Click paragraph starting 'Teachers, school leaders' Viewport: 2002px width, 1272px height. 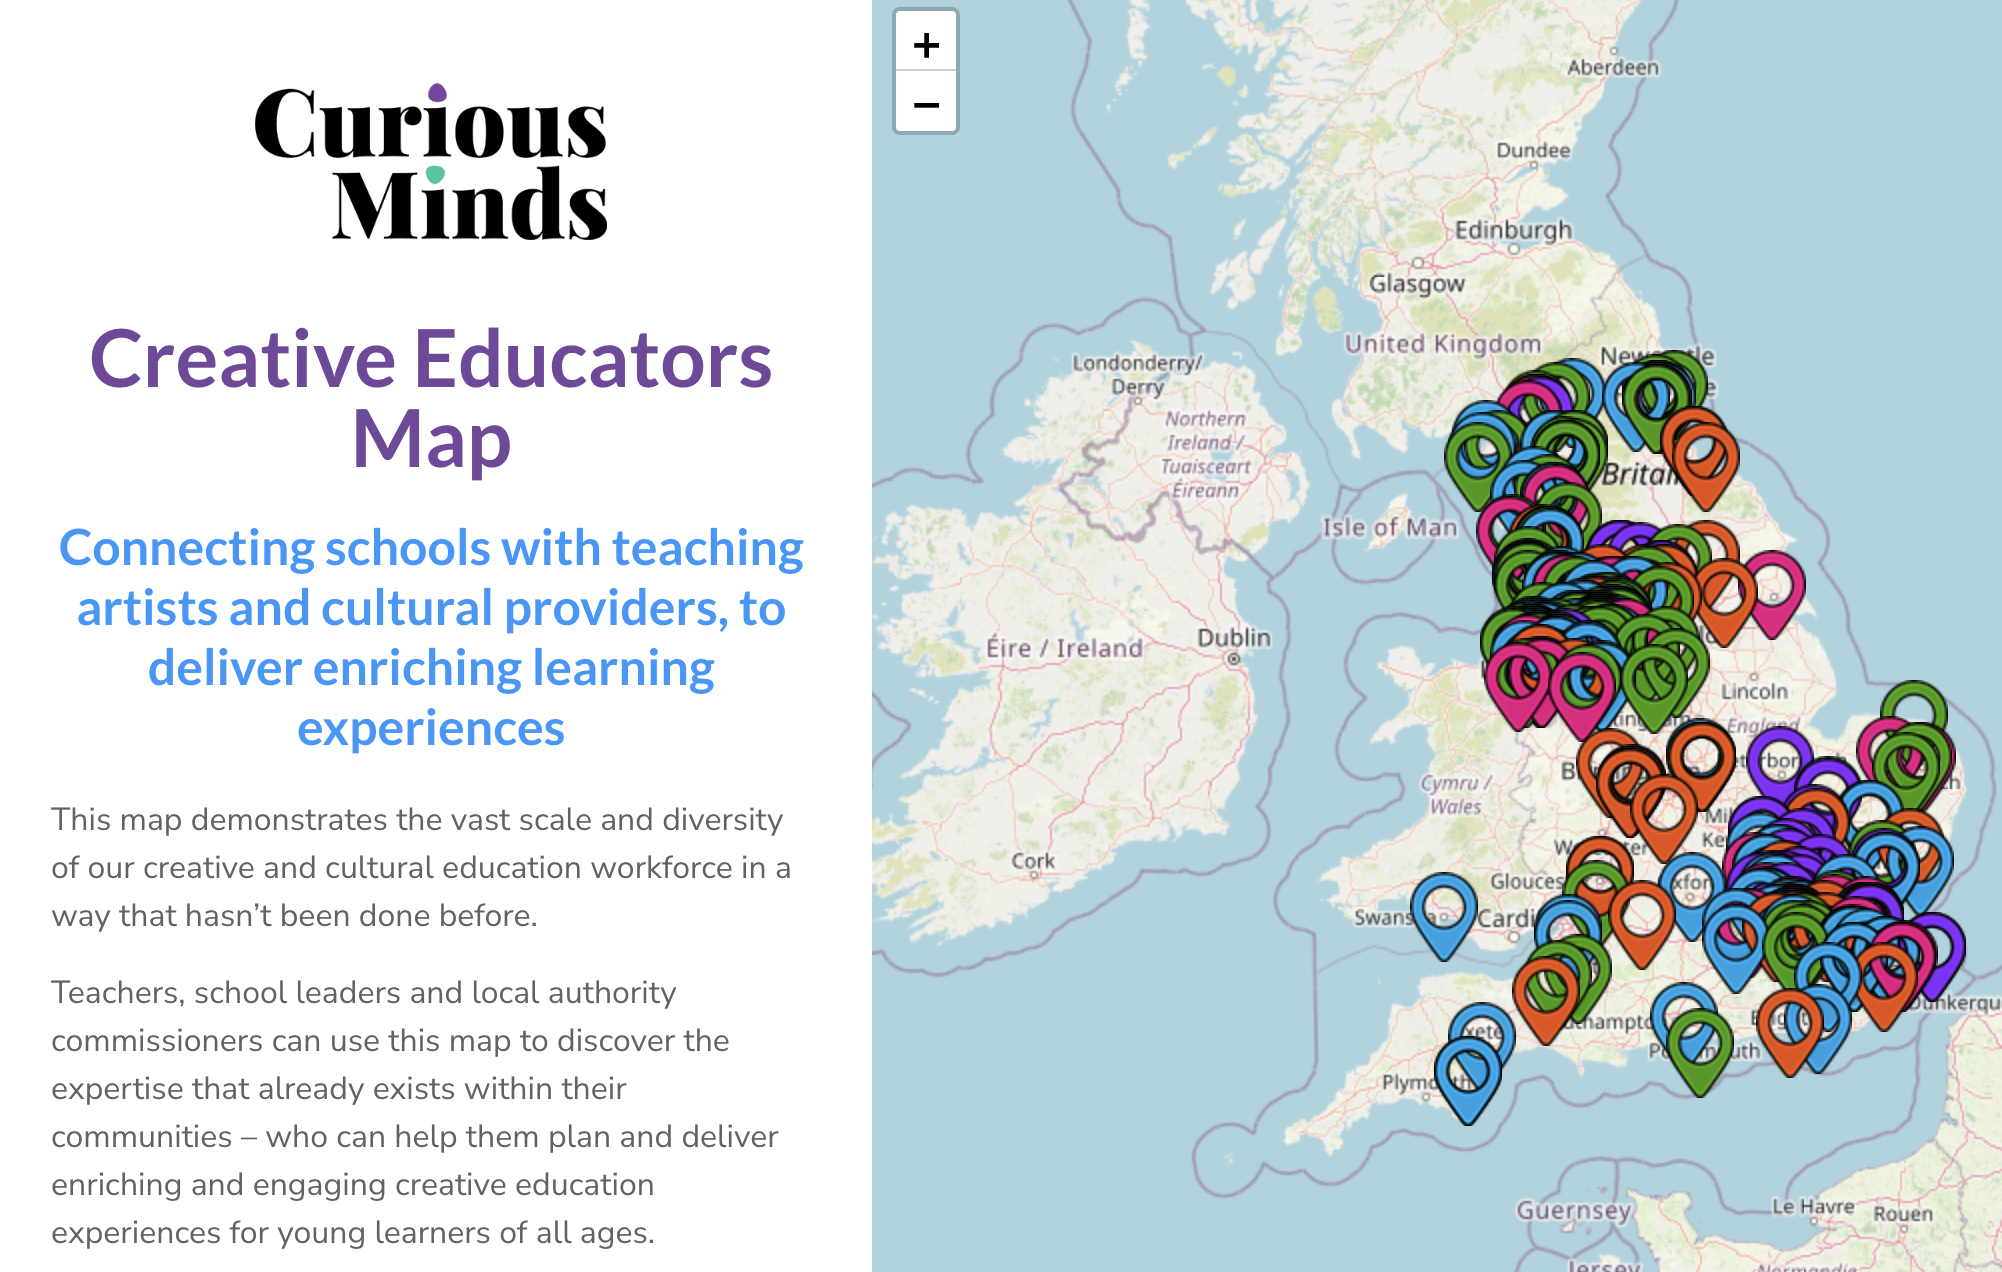[415, 1112]
